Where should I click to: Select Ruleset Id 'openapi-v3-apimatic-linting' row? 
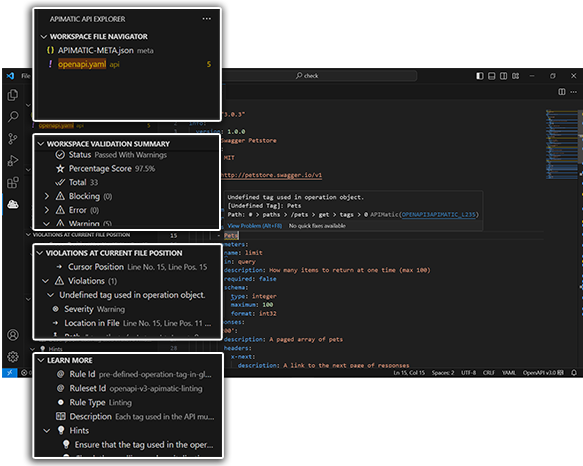(128, 388)
